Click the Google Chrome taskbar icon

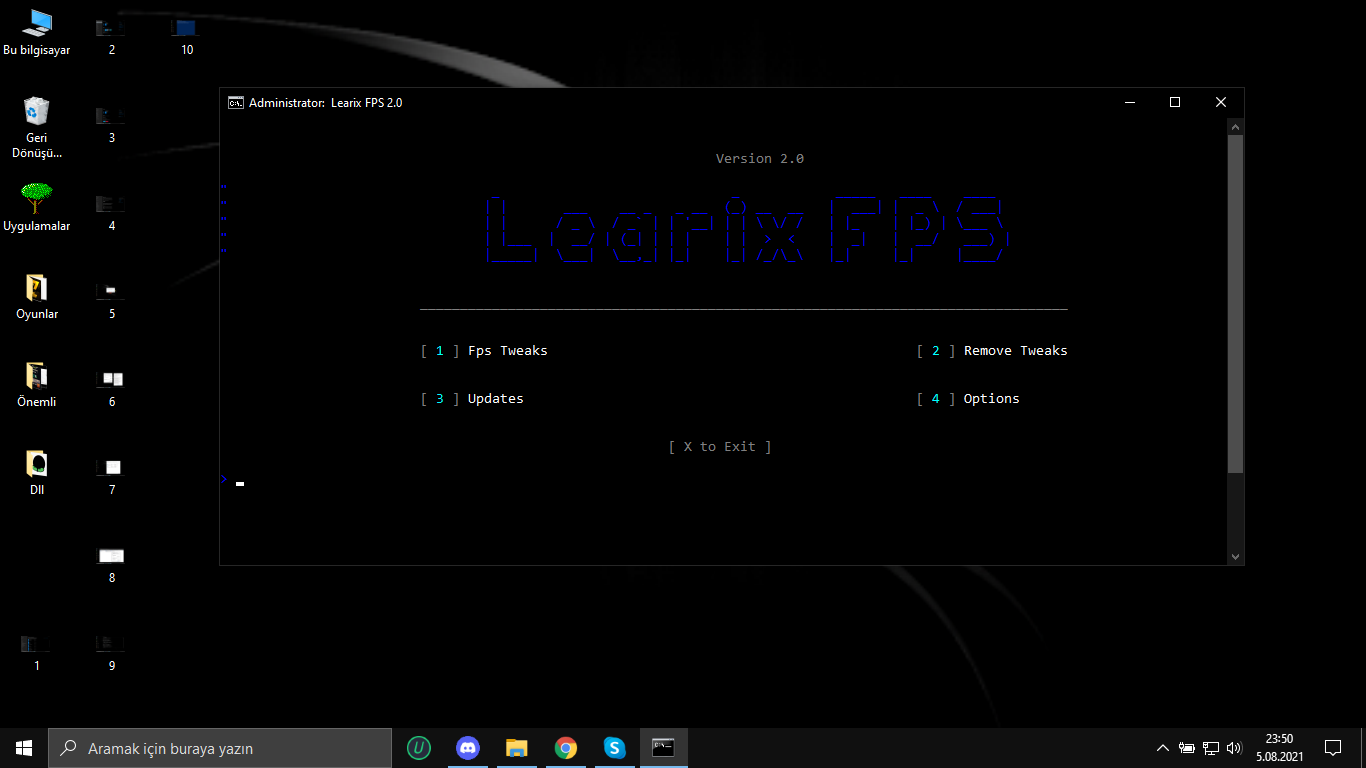pyautogui.click(x=566, y=748)
